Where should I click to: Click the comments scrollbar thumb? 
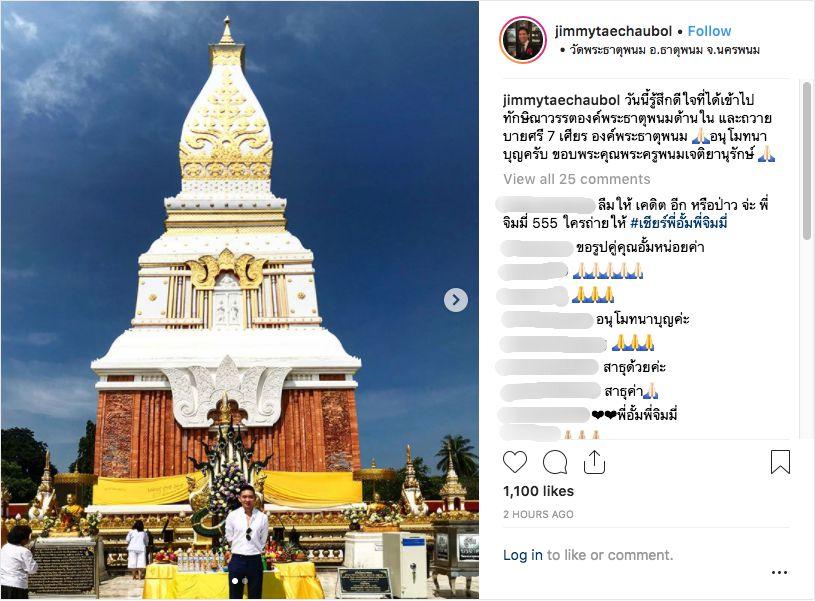[x=806, y=161]
